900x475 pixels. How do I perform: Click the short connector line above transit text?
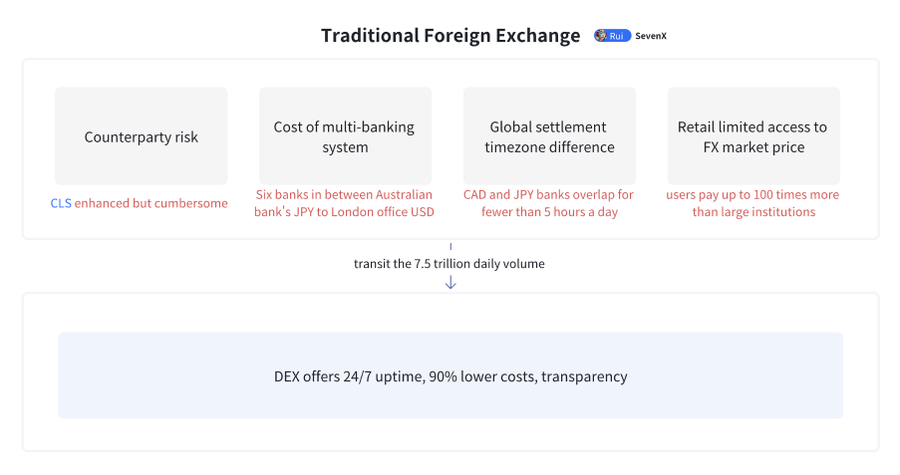coord(450,245)
